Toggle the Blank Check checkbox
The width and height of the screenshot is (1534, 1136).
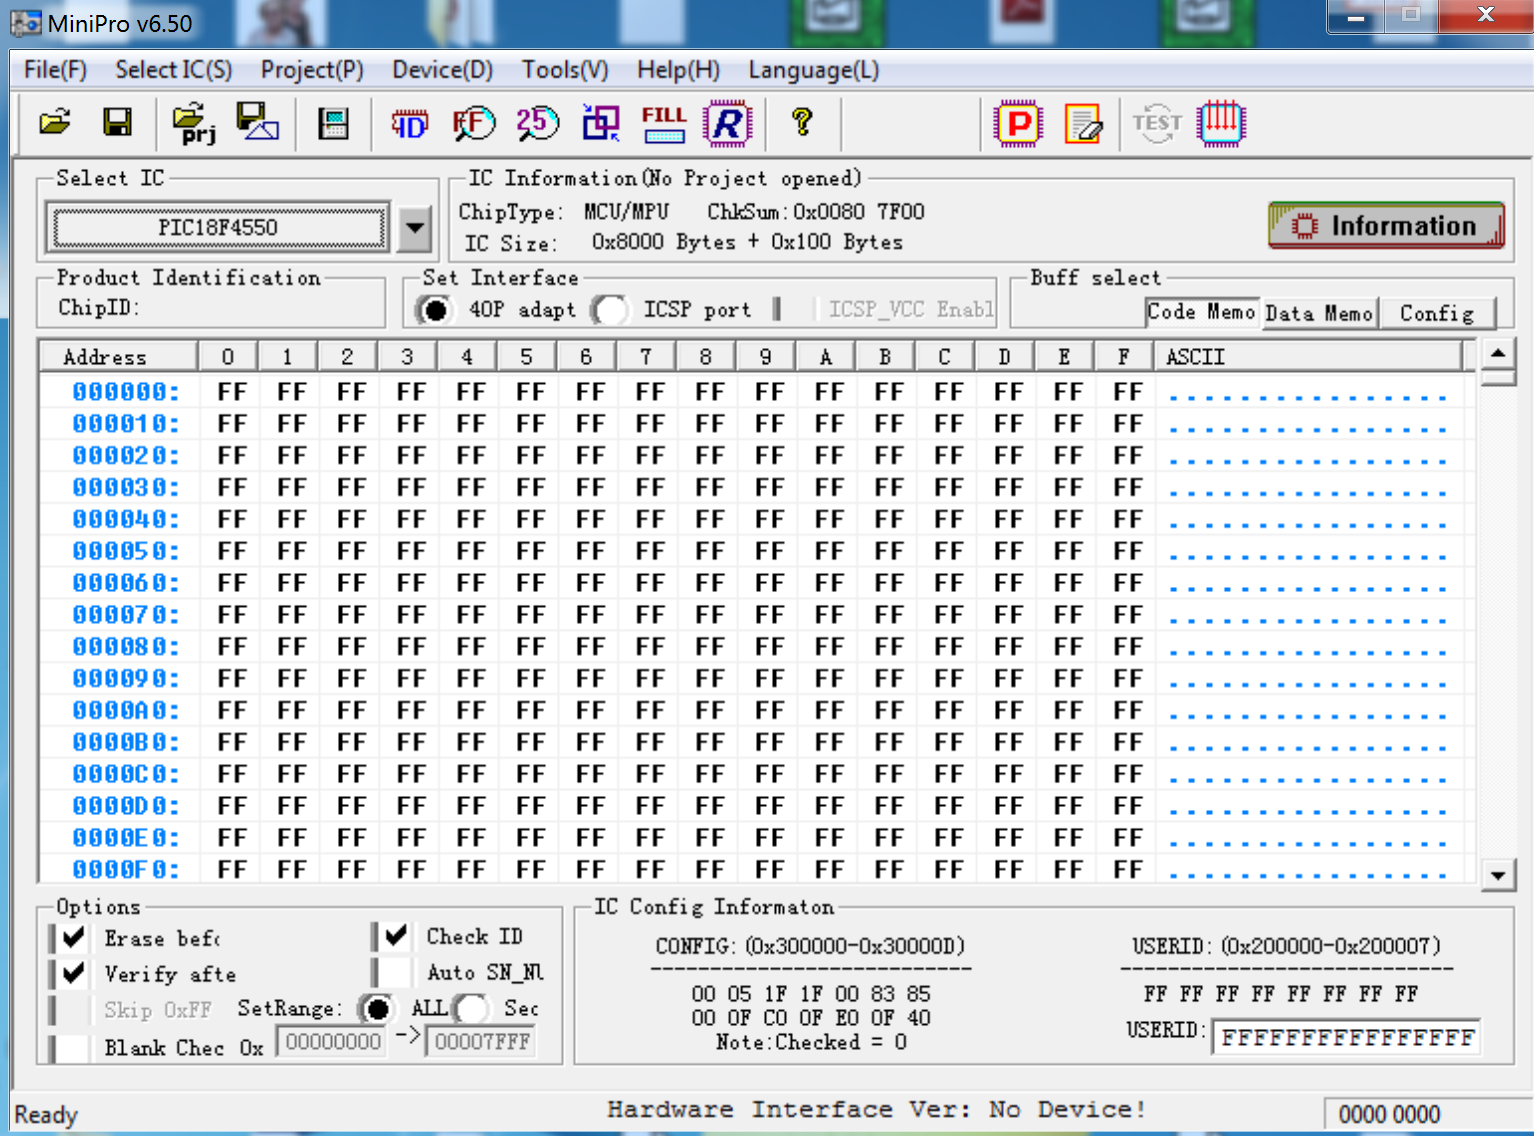click(68, 1047)
